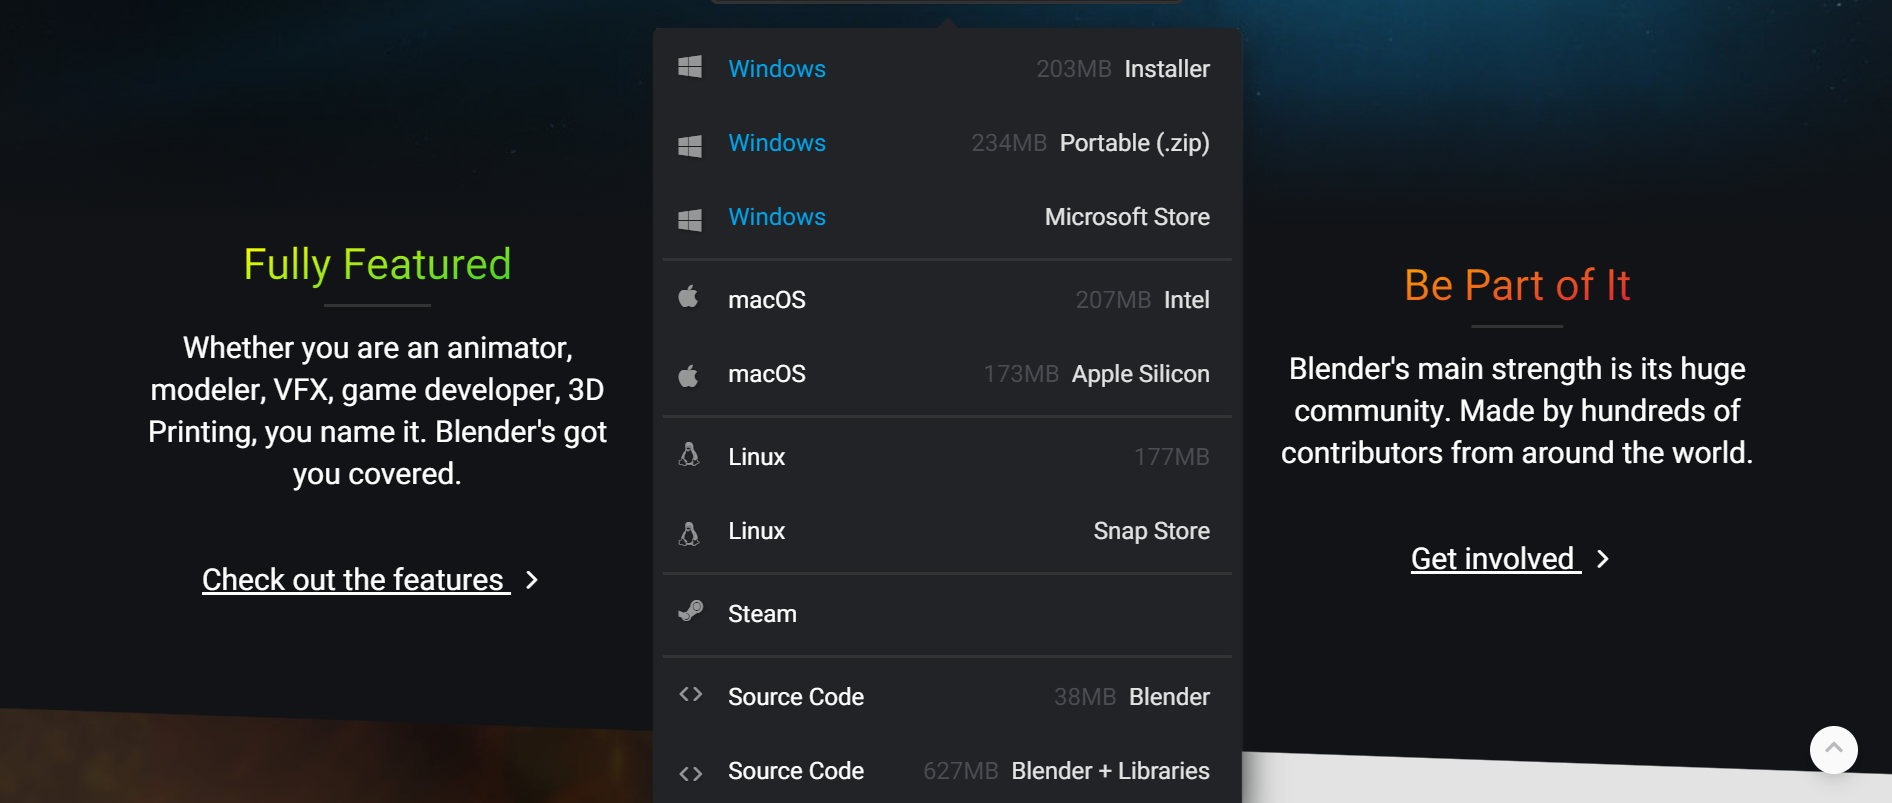
Task: Click the 173MB size label
Action: click(x=1021, y=374)
